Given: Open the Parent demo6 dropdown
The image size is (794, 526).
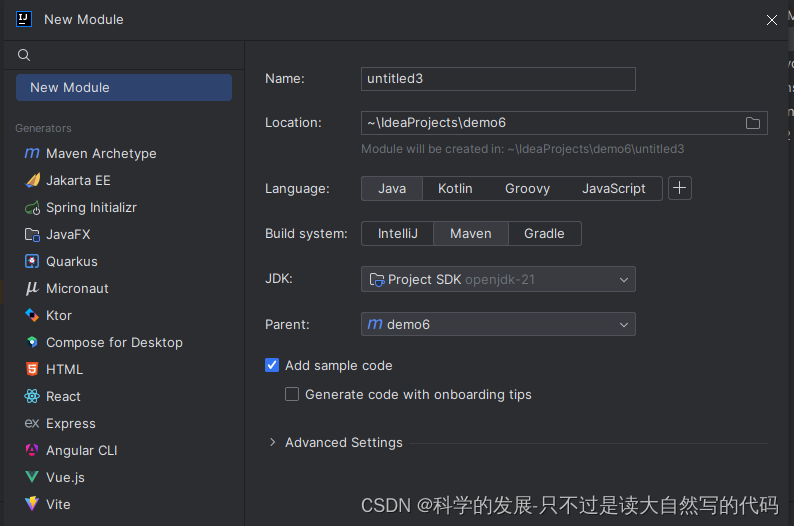Looking at the screenshot, I should click(498, 324).
